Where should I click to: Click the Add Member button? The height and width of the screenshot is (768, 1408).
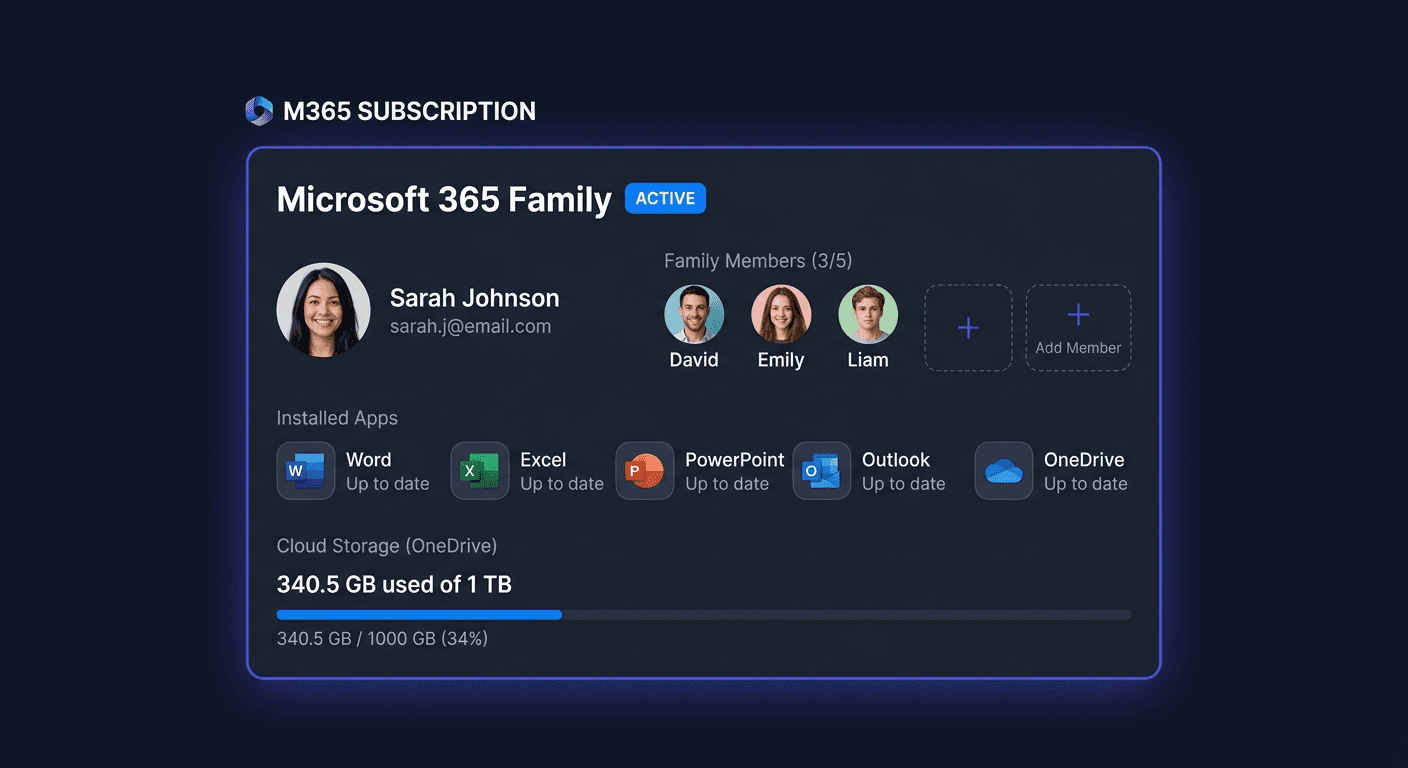(x=1078, y=327)
